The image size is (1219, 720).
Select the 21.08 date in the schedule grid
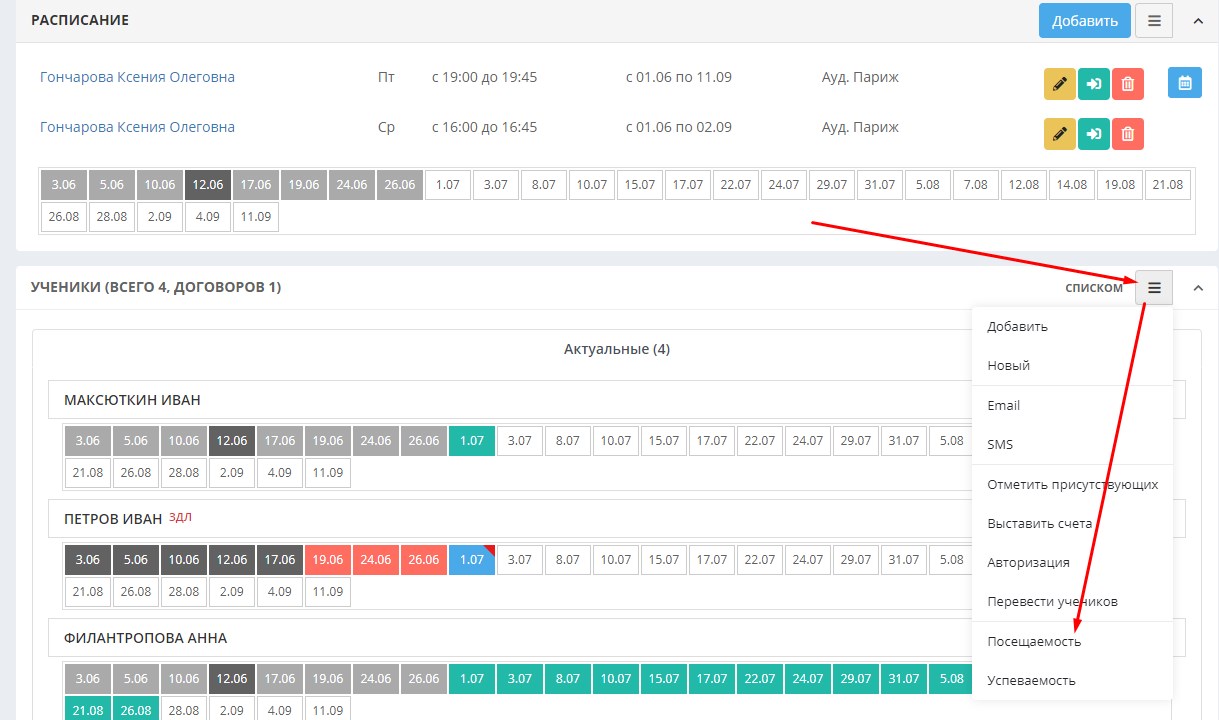pyautogui.click(x=1168, y=185)
